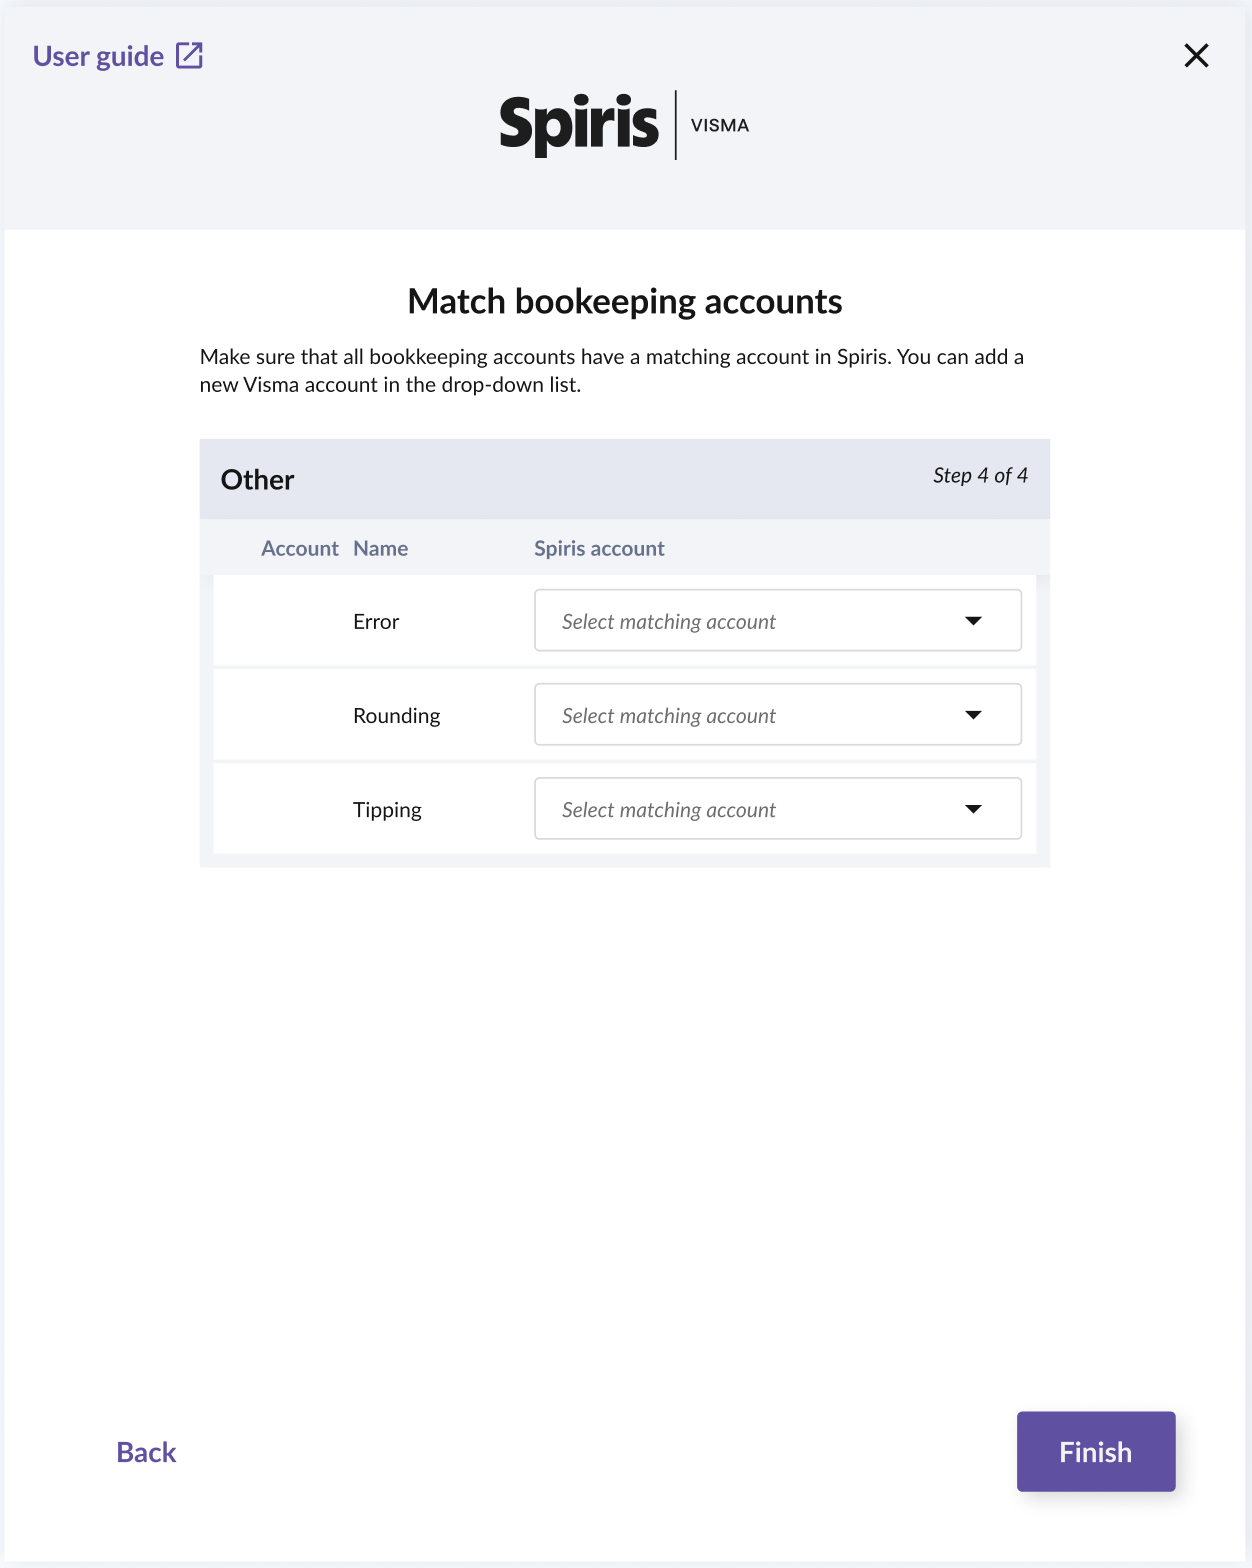This screenshot has height=1568, width=1252.
Task: Click the Step 4 of 4 indicator
Action: pyautogui.click(x=980, y=476)
